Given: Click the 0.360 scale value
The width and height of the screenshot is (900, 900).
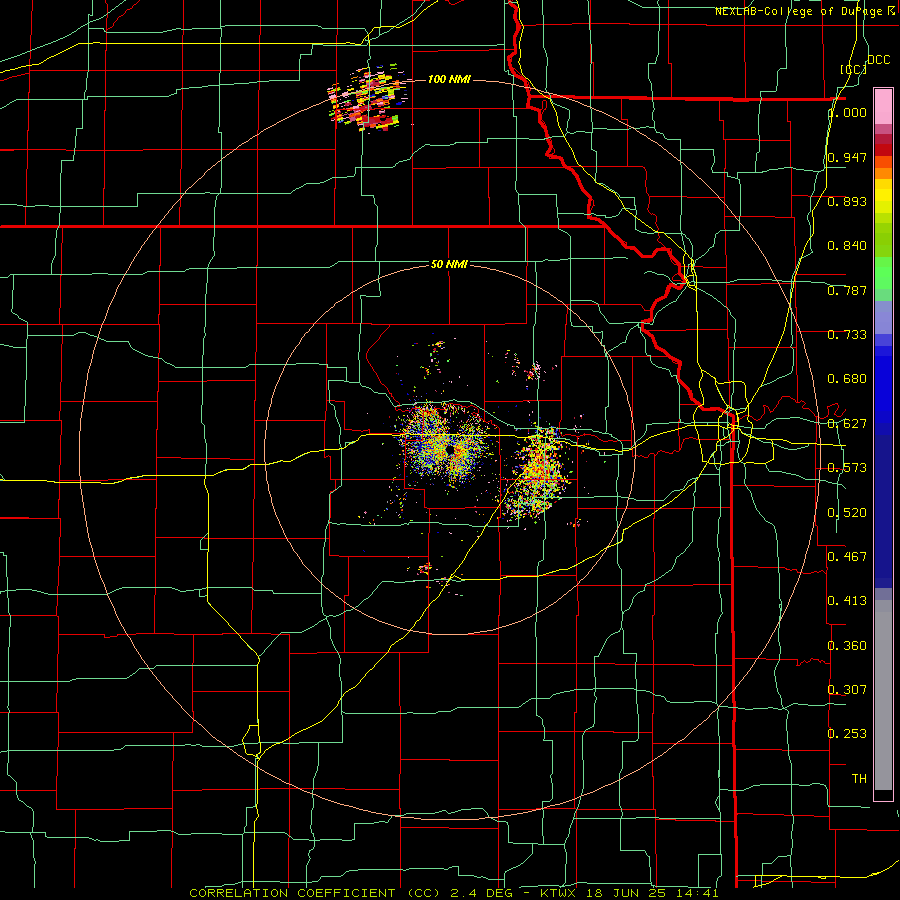Looking at the screenshot, I should click(x=847, y=646).
